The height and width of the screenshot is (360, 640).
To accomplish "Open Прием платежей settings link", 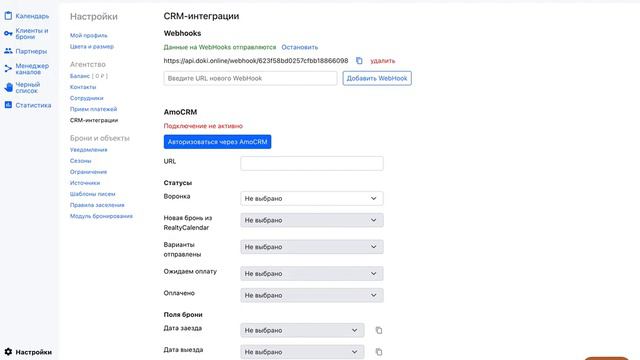I will pyautogui.click(x=93, y=109).
